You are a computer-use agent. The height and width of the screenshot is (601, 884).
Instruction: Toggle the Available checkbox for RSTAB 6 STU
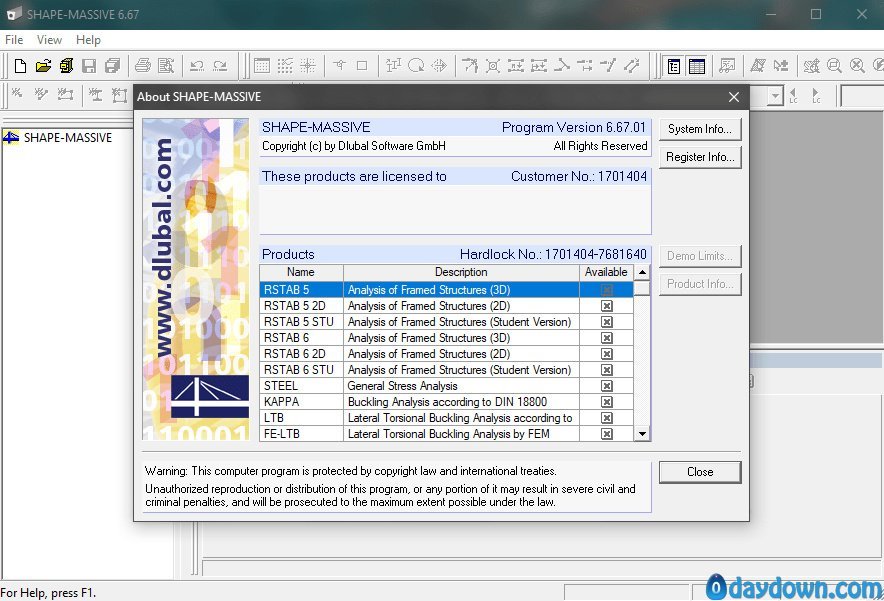[x=607, y=370]
